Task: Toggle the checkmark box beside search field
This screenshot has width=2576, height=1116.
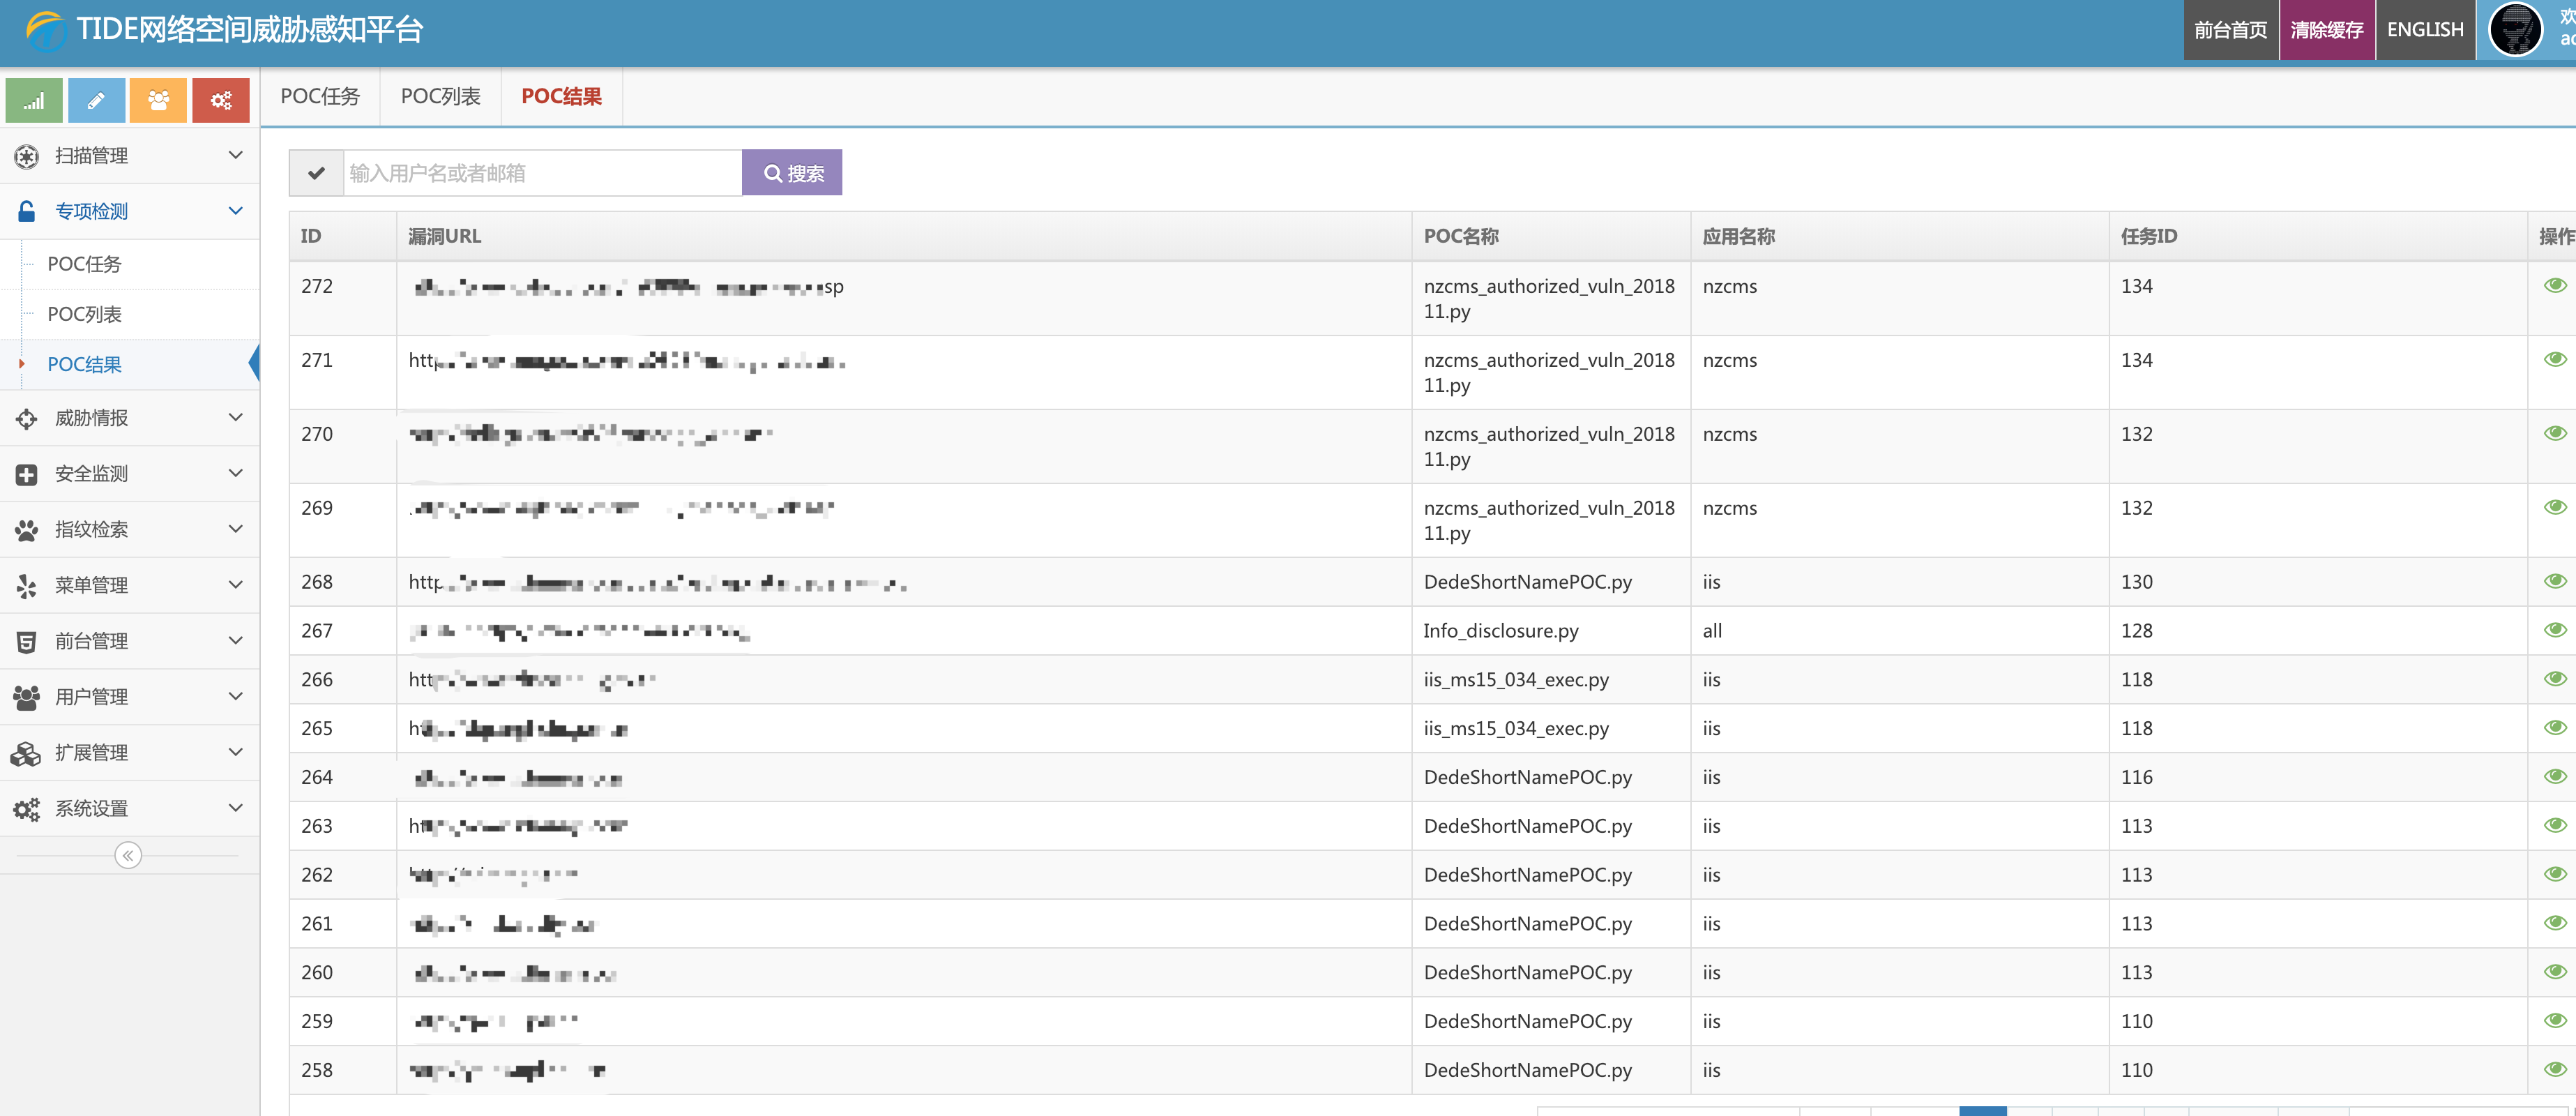Action: tap(316, 173)
